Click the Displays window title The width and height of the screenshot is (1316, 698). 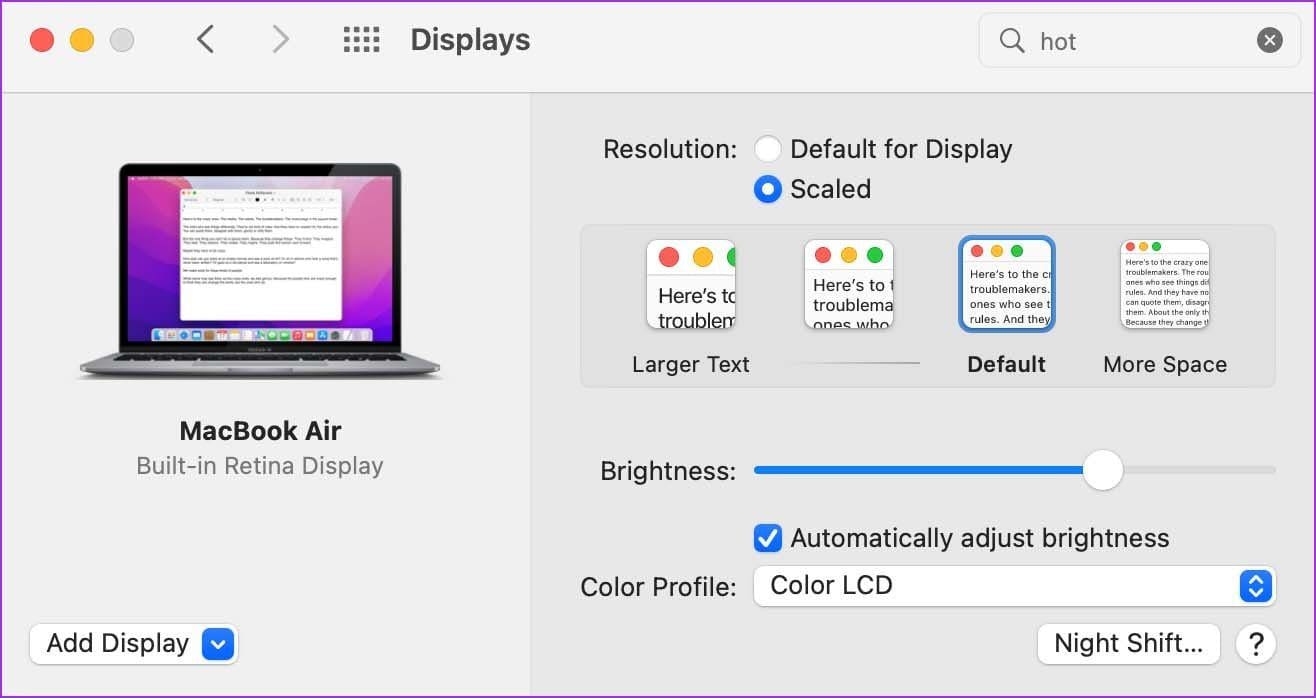[x=470, y=40]
